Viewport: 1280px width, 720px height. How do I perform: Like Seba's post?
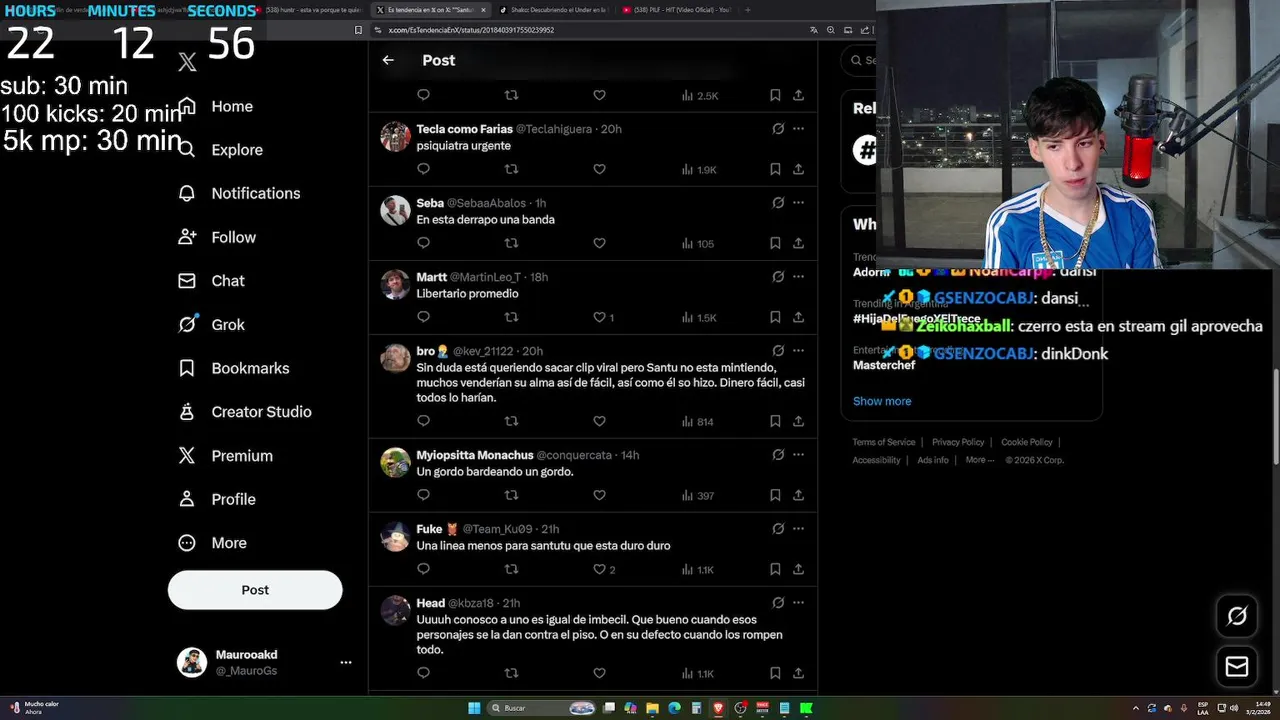pos(599,243)
